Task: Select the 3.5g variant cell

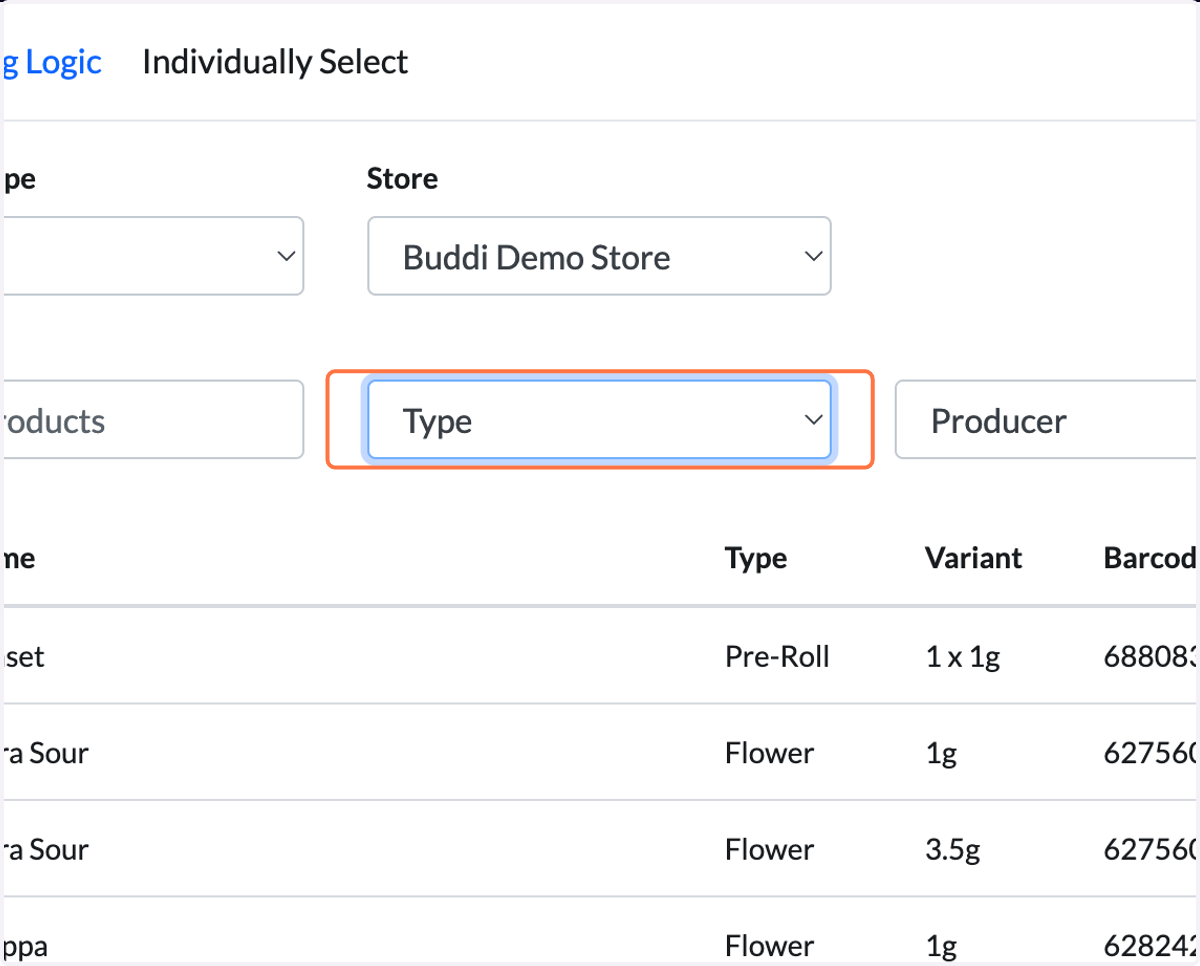Action: pos(952,849)
